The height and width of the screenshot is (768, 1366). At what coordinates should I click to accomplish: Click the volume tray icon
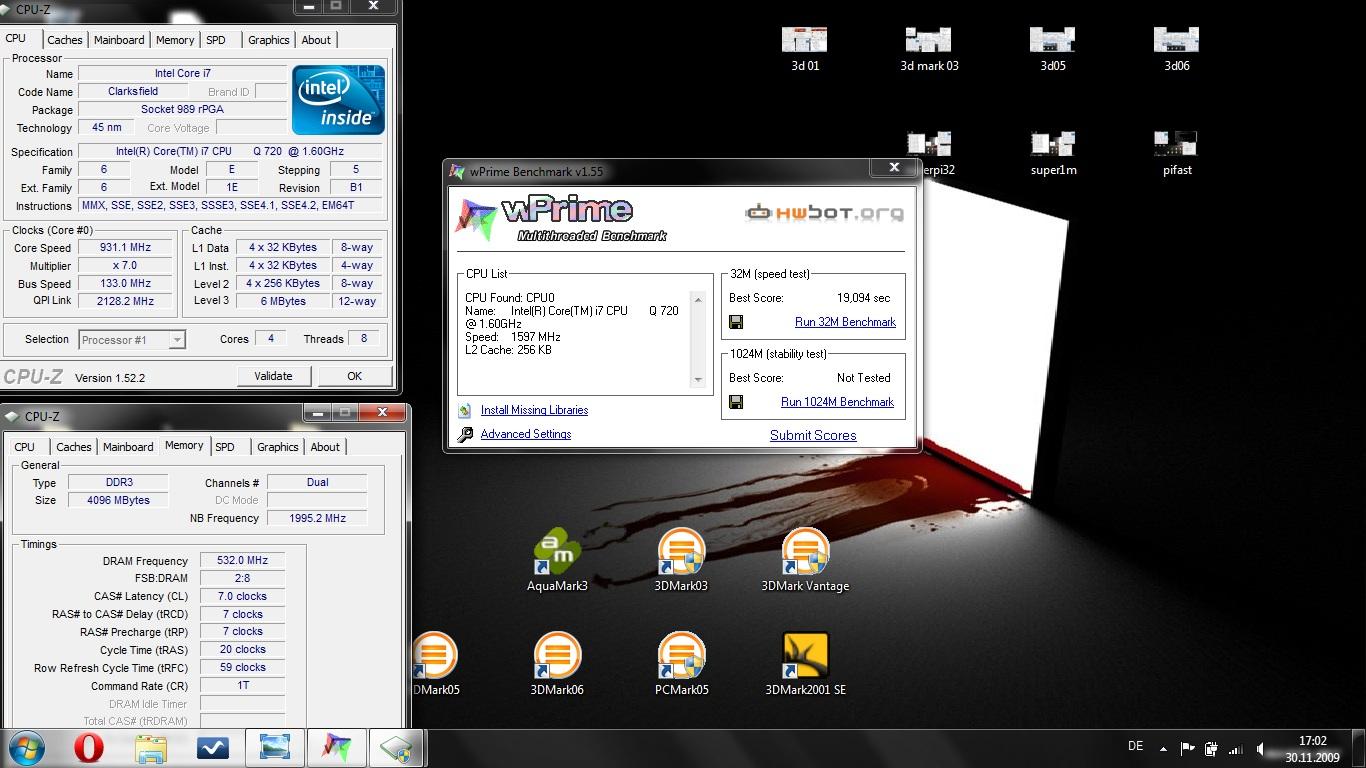pyautogui.click(x=1261, y=749)
